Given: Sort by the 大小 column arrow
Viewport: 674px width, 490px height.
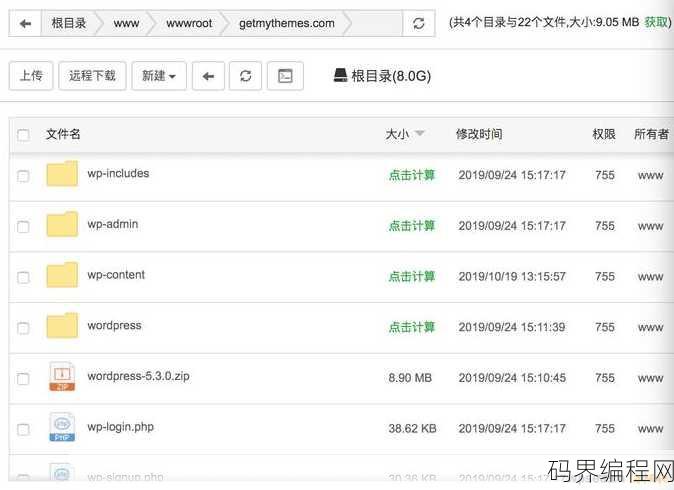Looking at the screenshot, I should (x=420, y=133).
